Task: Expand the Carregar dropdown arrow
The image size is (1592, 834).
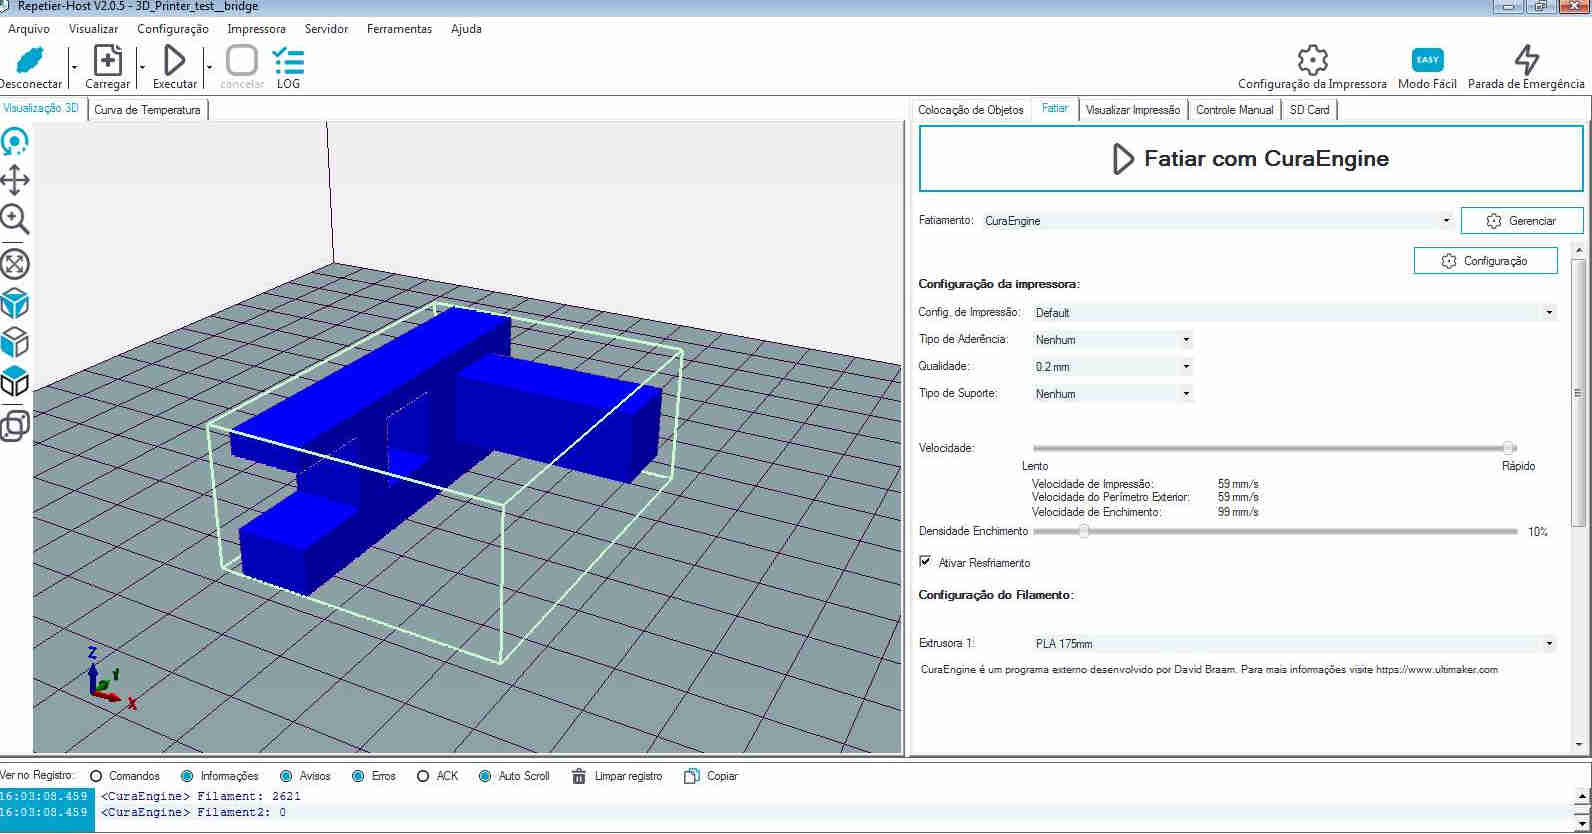Action: (142, 67)
